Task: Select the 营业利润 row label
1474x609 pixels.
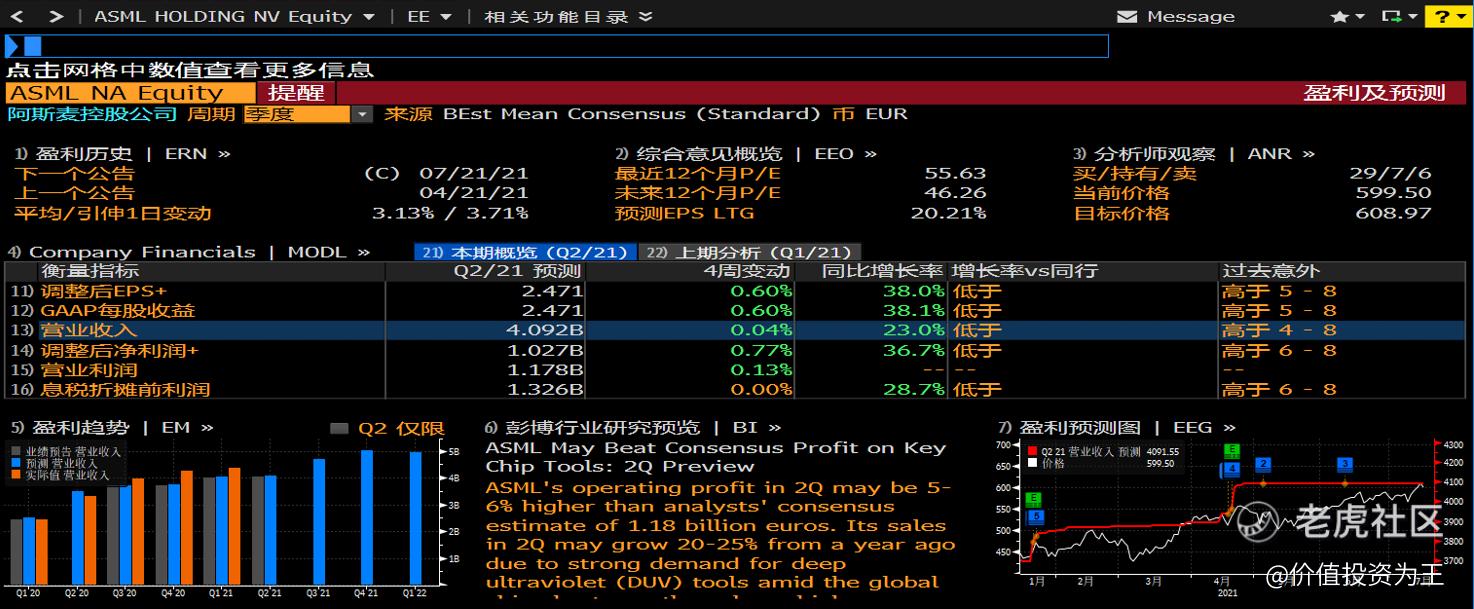Action: [x=88, y=370]
